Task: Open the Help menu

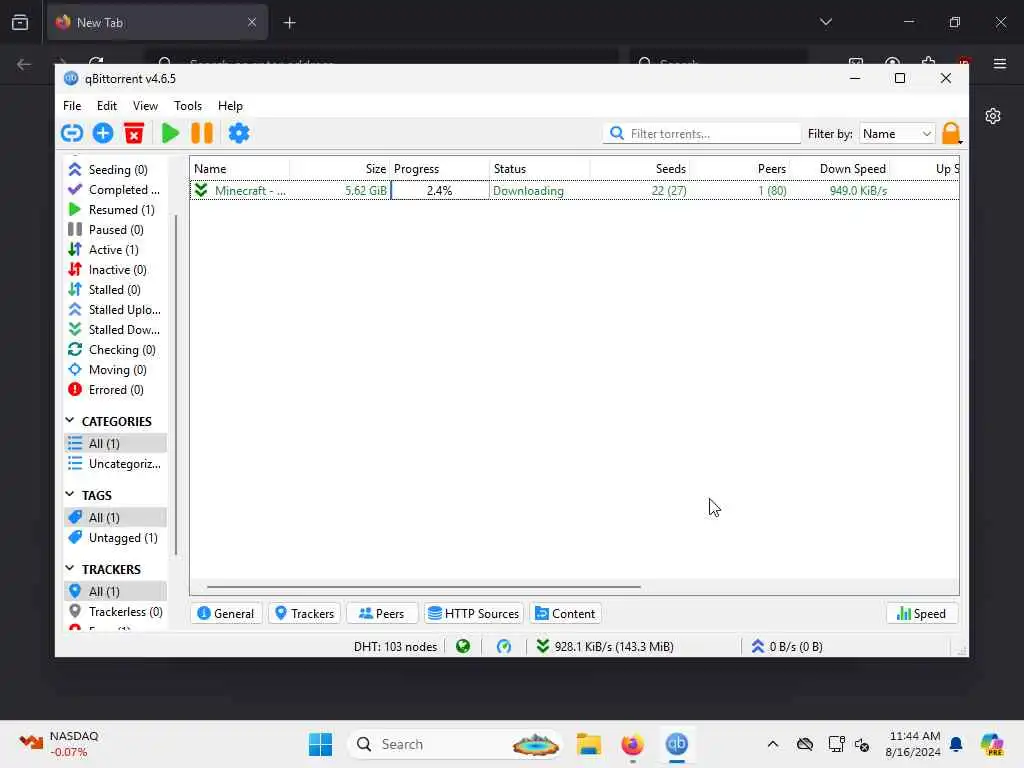Action: [230, 106]
